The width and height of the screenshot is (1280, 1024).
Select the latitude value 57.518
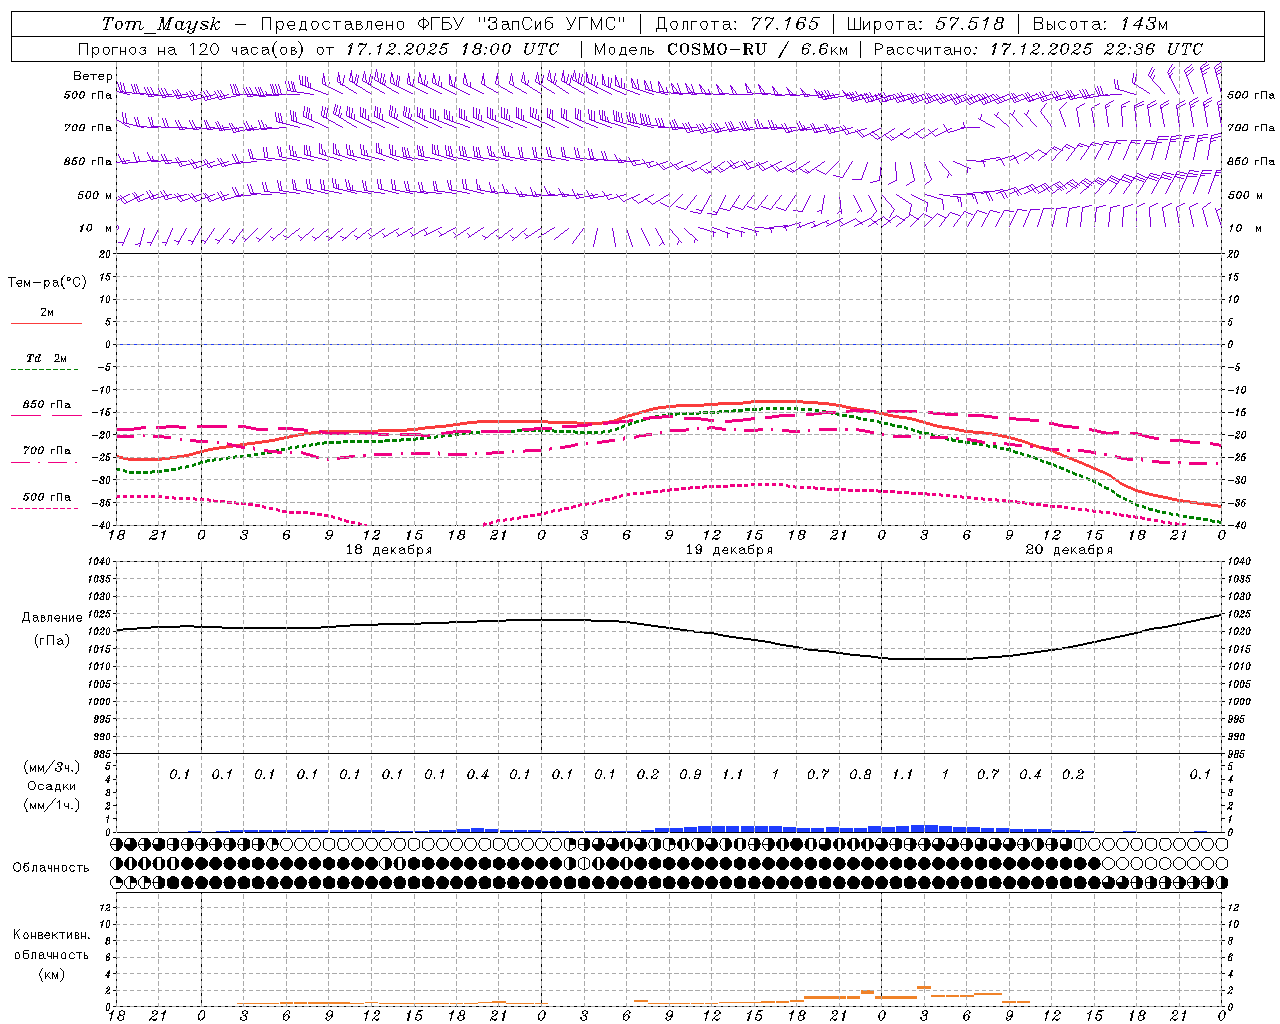tap(970, 24)
